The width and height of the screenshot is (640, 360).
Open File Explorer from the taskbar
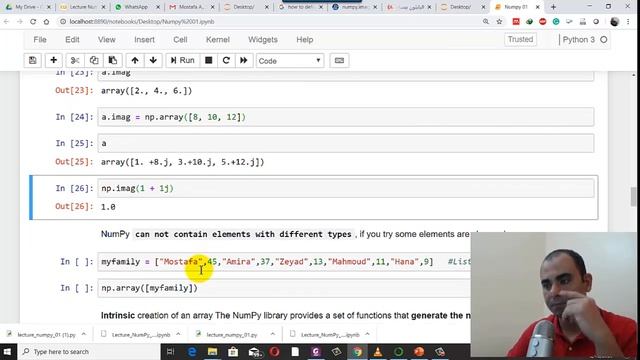click(x=212, y=351)
